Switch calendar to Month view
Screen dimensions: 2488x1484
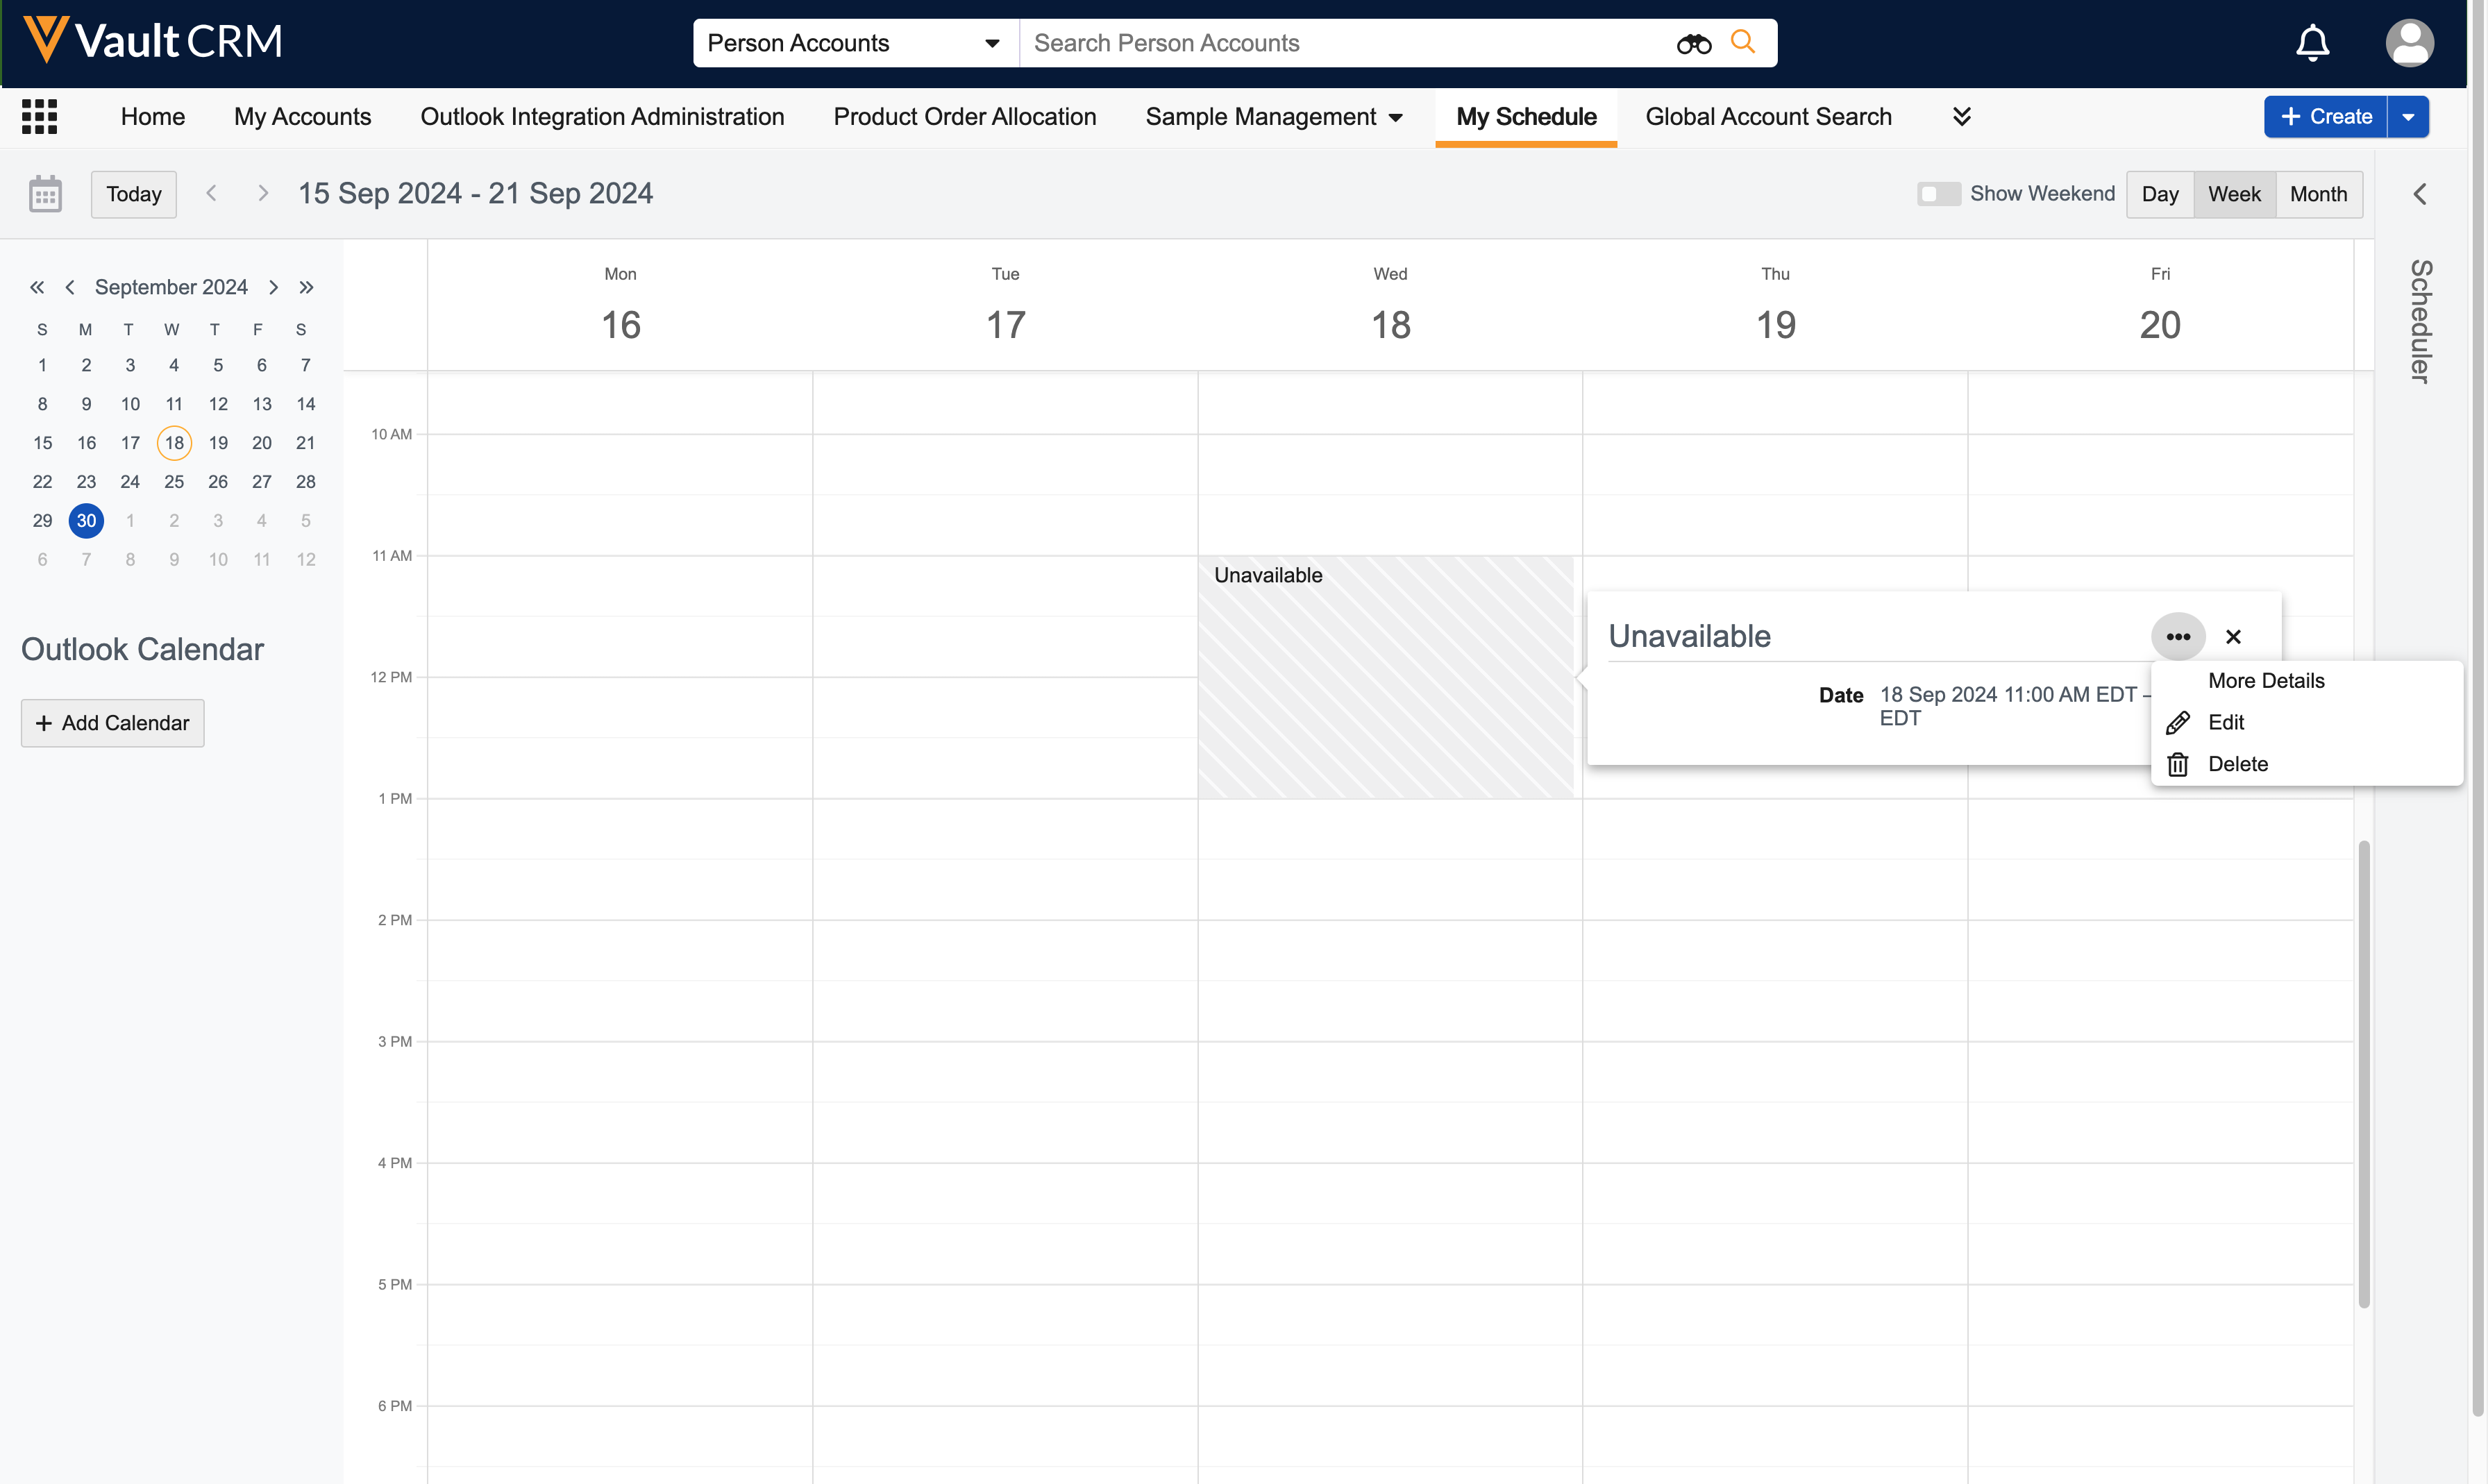click(2318, 194)
